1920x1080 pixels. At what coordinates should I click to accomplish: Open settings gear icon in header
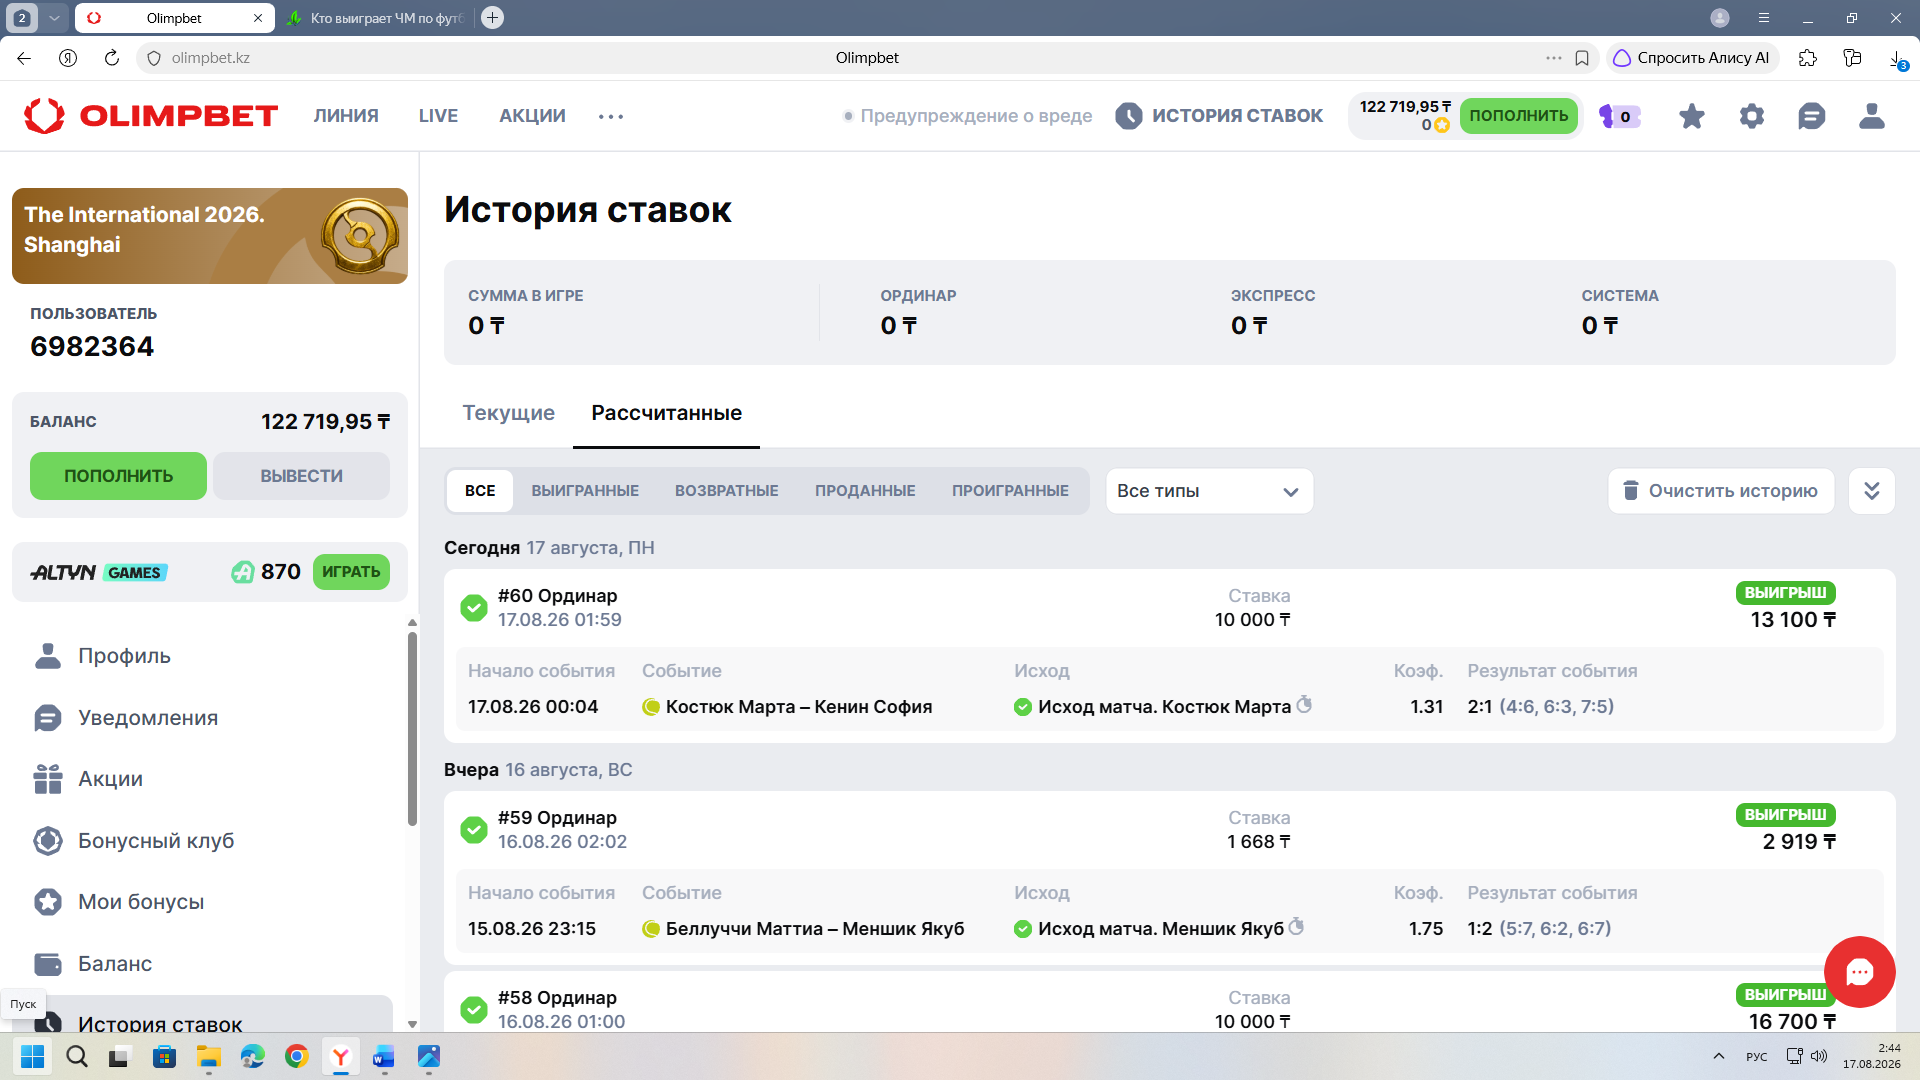tap(1751, 116)
